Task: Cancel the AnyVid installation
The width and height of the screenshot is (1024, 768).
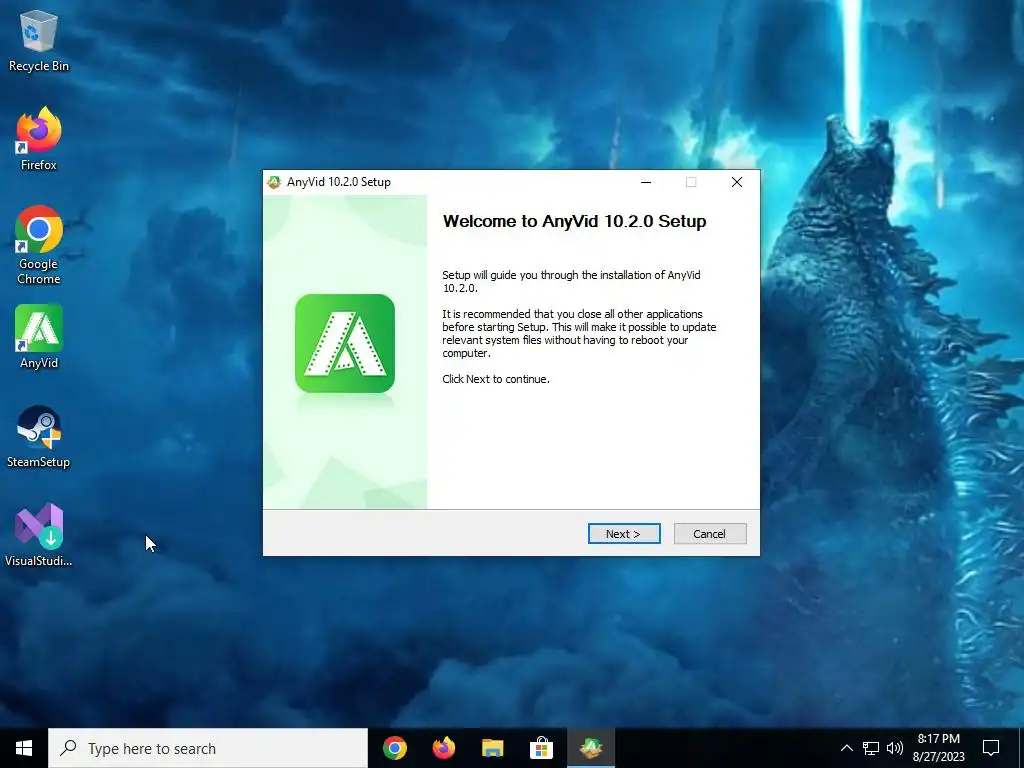Action: (x=710, y=534)
